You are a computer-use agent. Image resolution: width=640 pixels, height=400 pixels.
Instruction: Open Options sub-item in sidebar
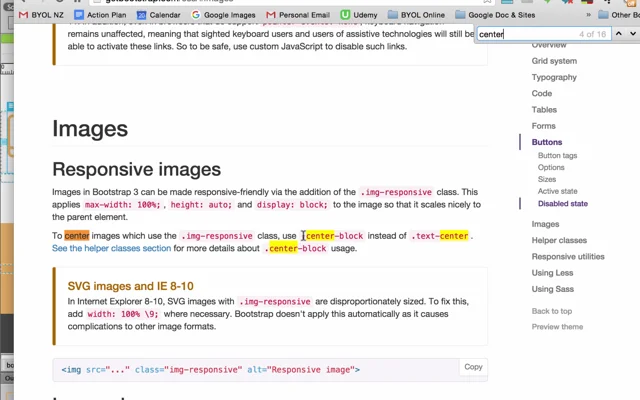(x=551, y=167)
